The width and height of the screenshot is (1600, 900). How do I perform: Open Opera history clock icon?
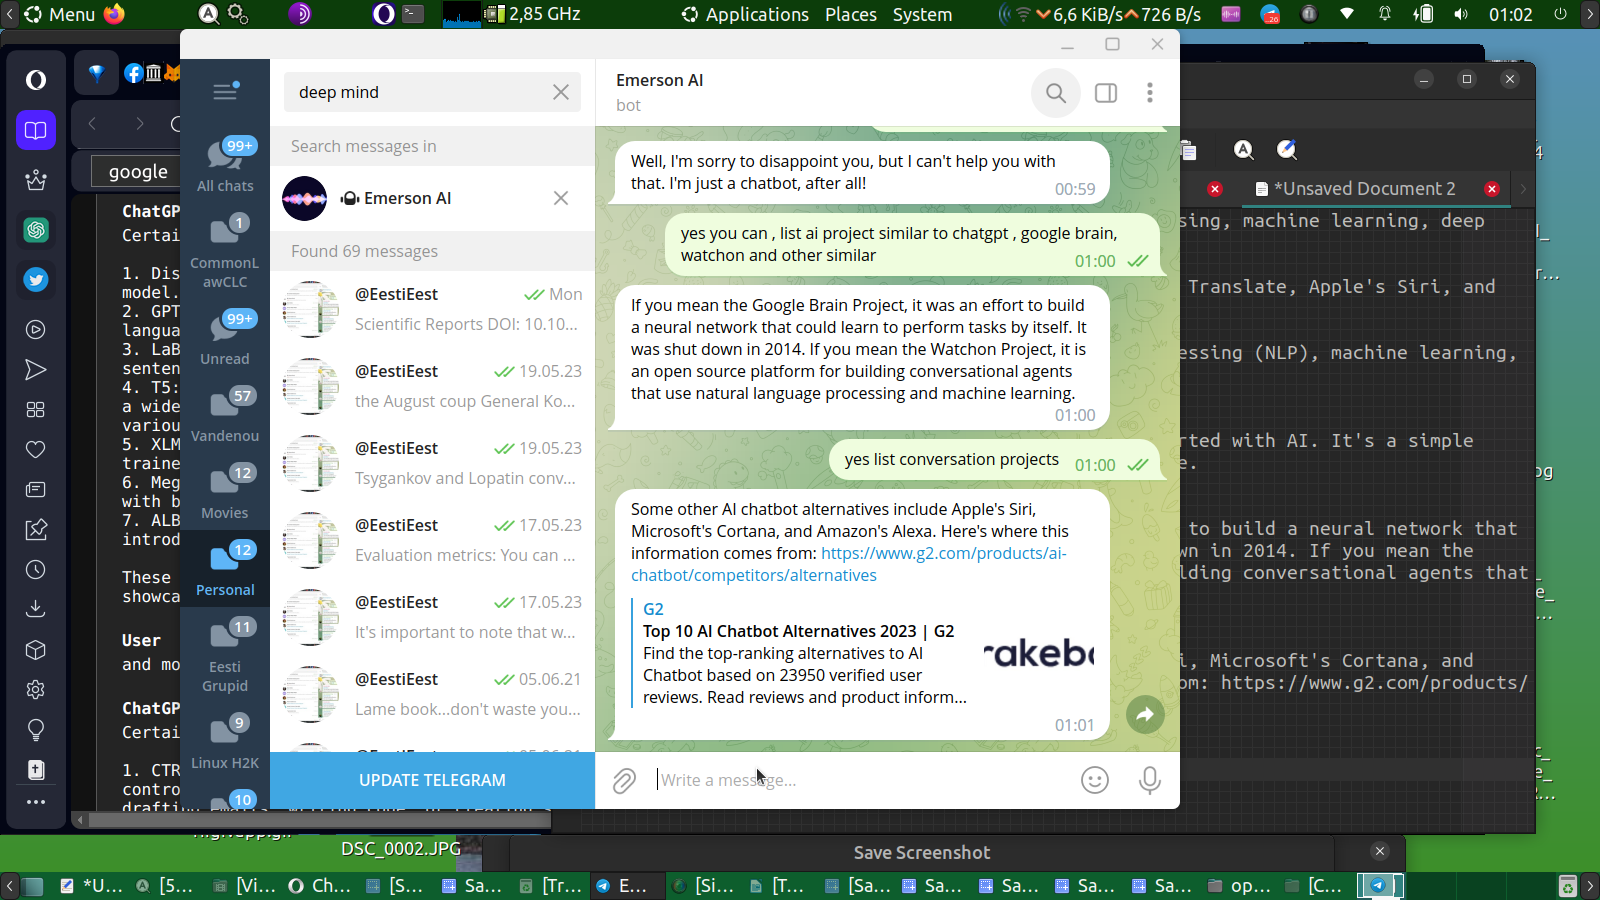pyautogui.click(x=36, y=570)
